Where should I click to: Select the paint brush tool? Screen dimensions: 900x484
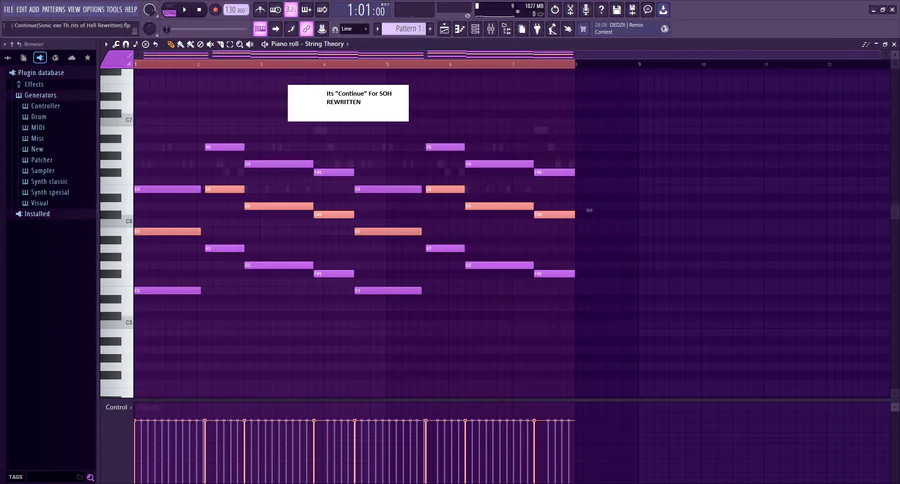tap(180, 44)
